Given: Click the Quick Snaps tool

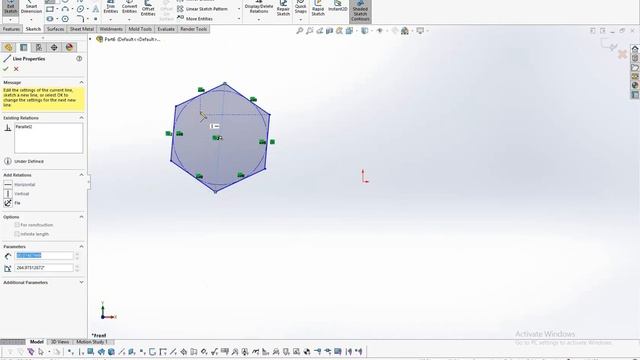Looking at the screenshot, I should (301, 7).
